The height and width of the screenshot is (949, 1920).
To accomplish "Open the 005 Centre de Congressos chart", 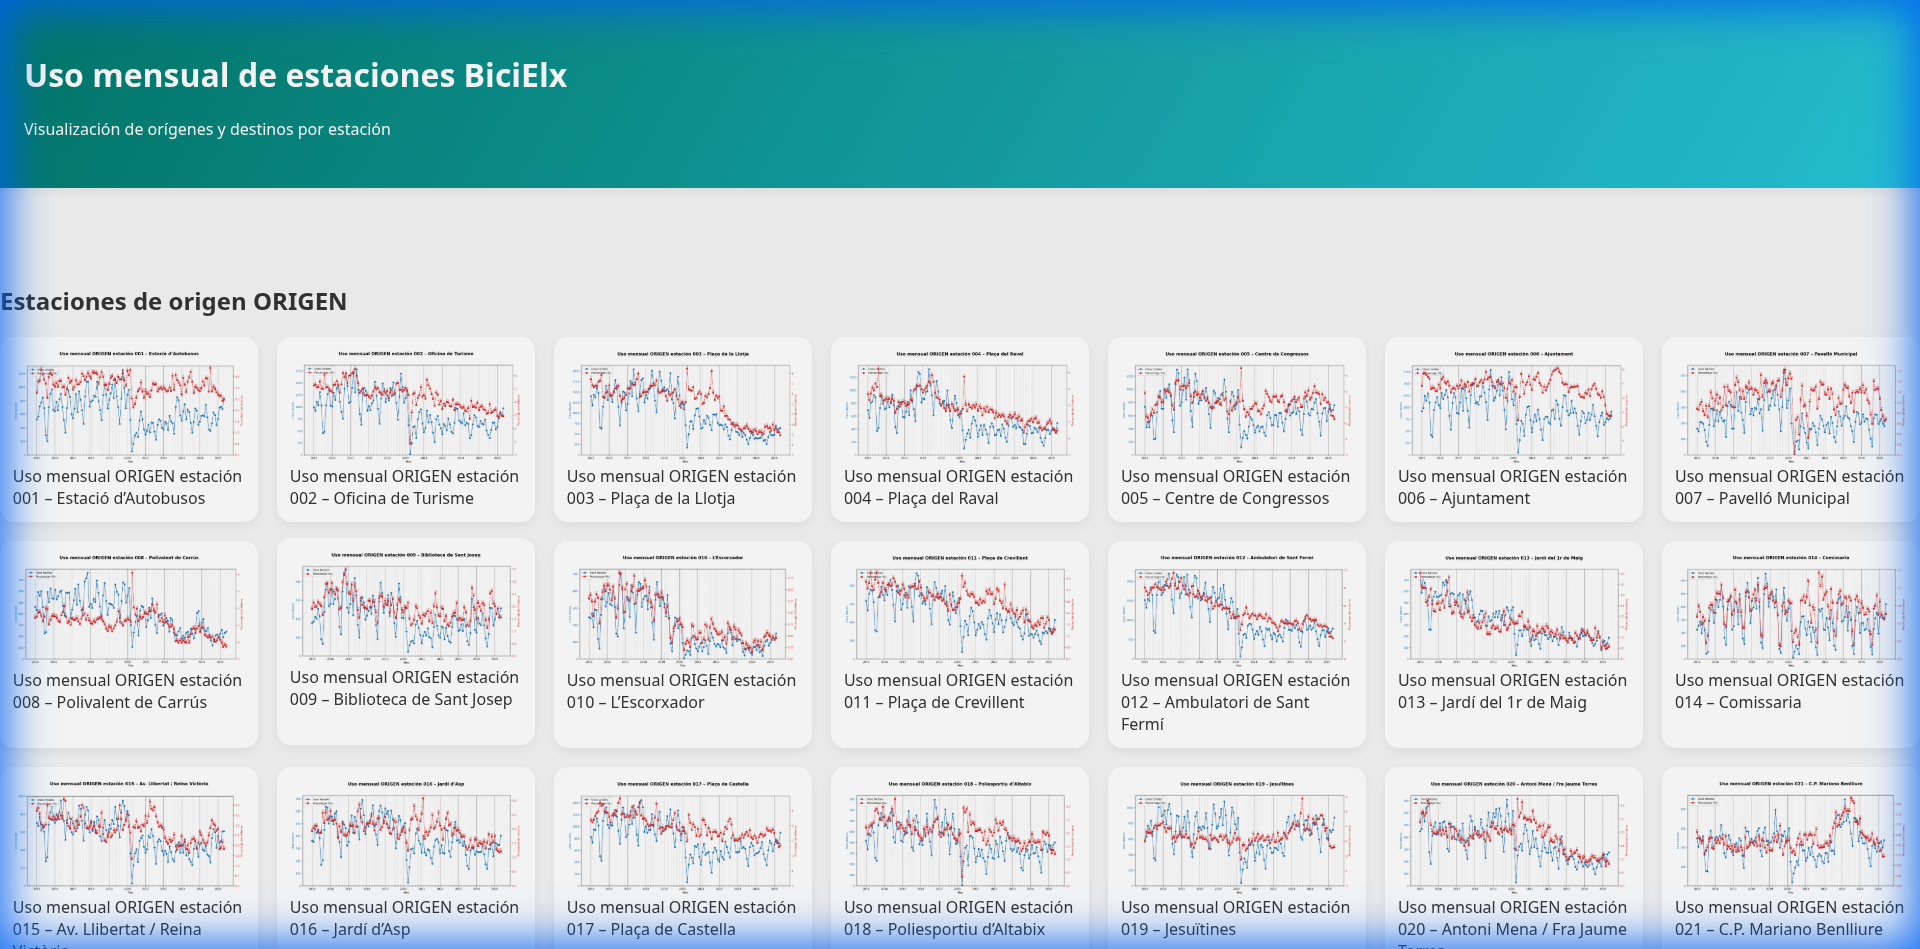I will (x=1237, y=404).
